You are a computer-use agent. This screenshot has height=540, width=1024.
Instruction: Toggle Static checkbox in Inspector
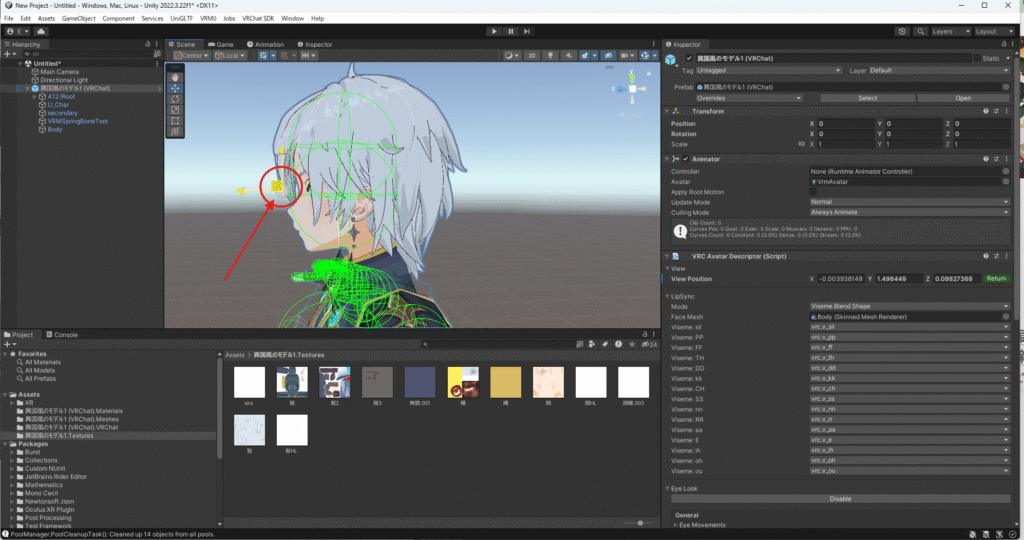click(977, 58)
